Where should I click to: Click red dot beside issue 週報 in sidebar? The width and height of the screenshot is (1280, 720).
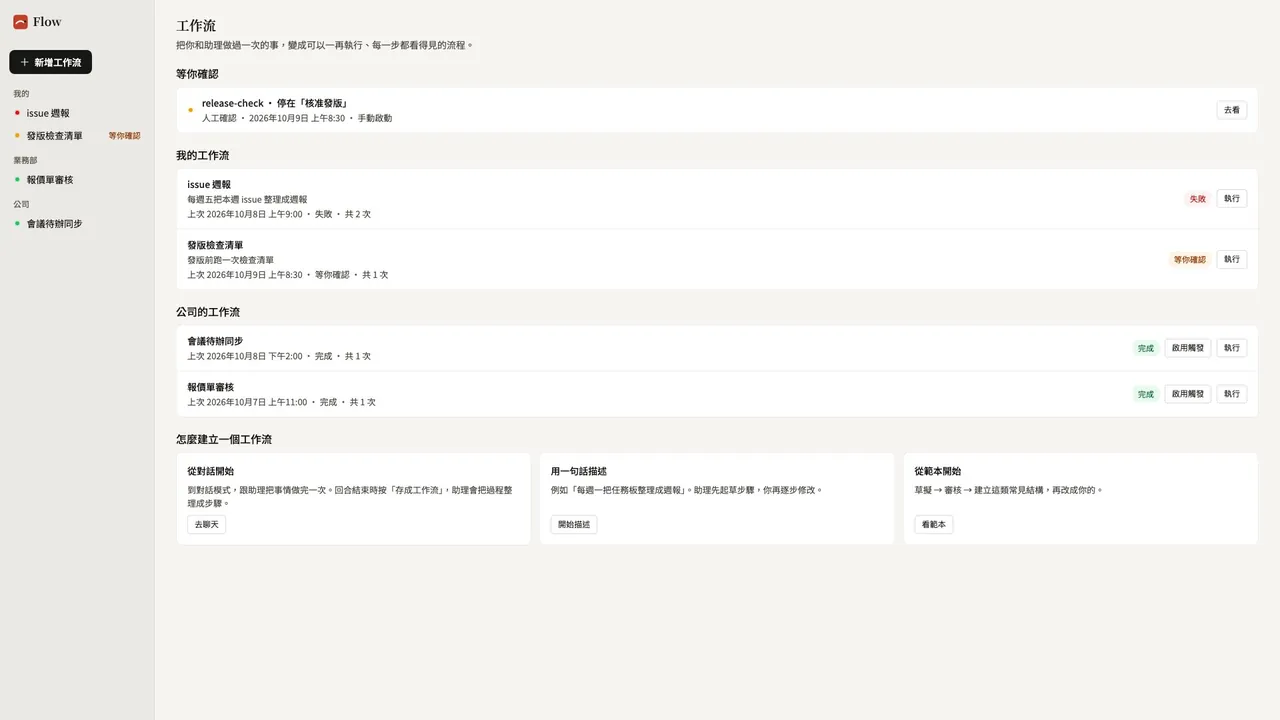(17, 113)
